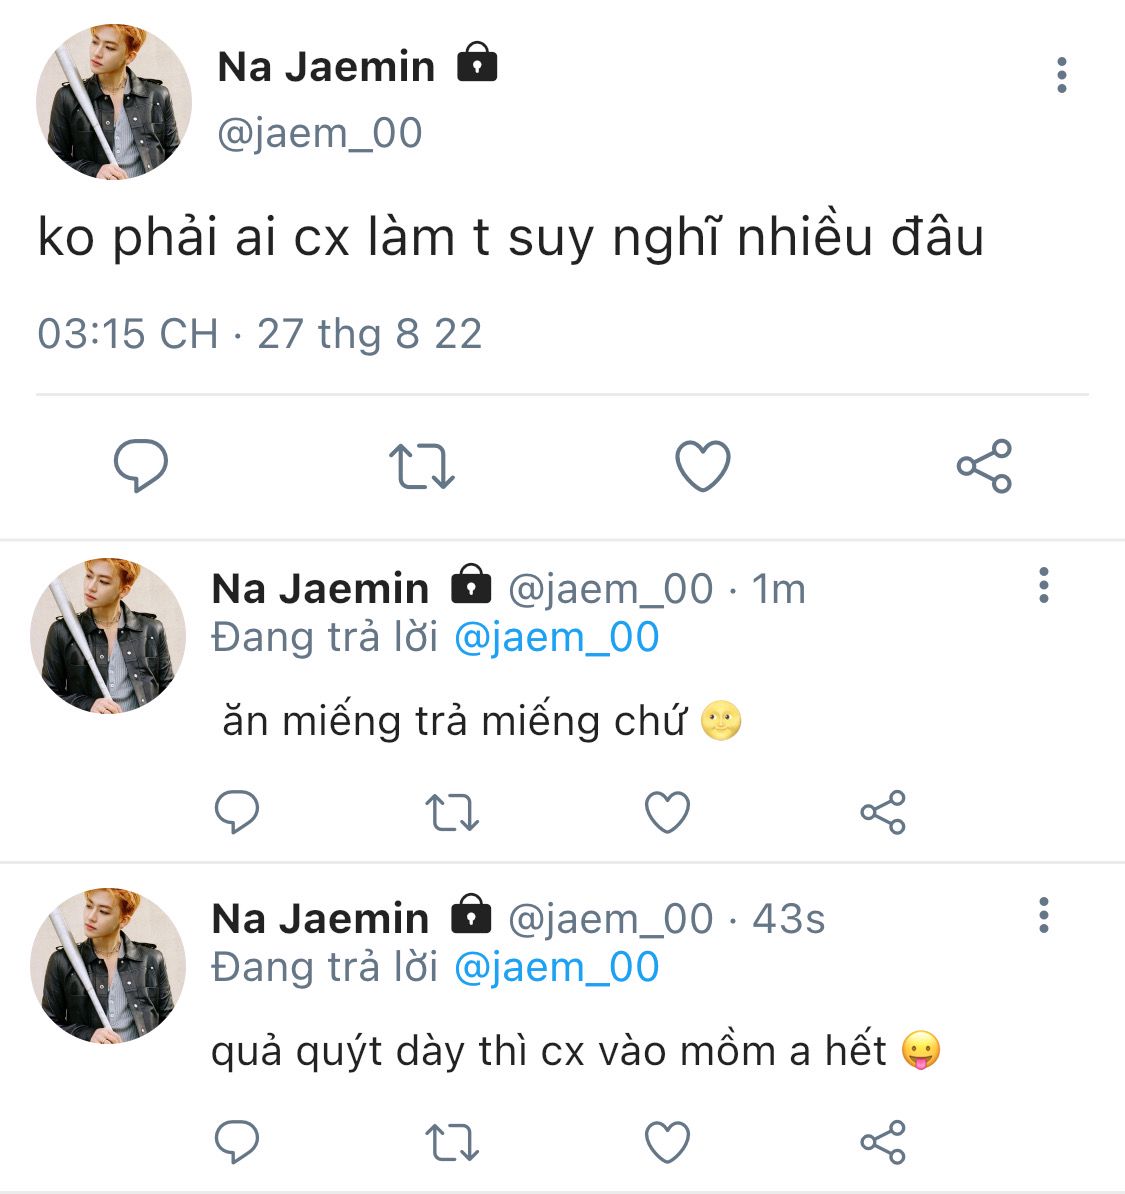
Task: Retweet the 'quả quýt dày' reply
Action: coord(452,1142)
